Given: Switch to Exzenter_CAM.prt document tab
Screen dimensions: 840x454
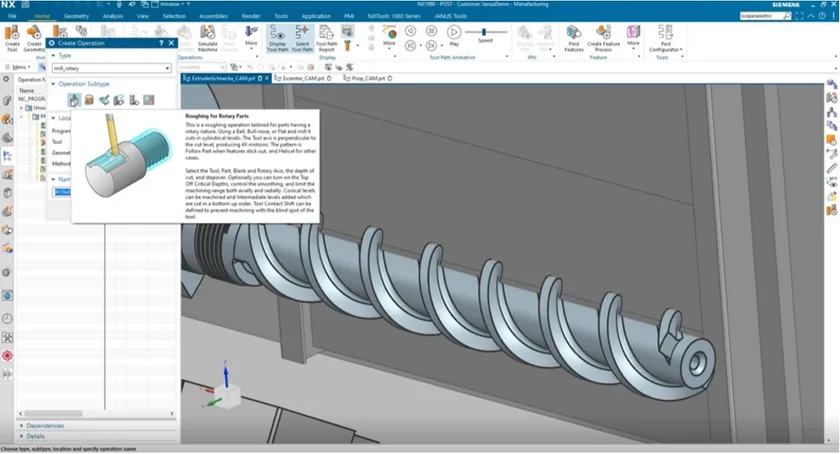Looking at the screenshot, I should pyautogui.click(x=303, y=78).
